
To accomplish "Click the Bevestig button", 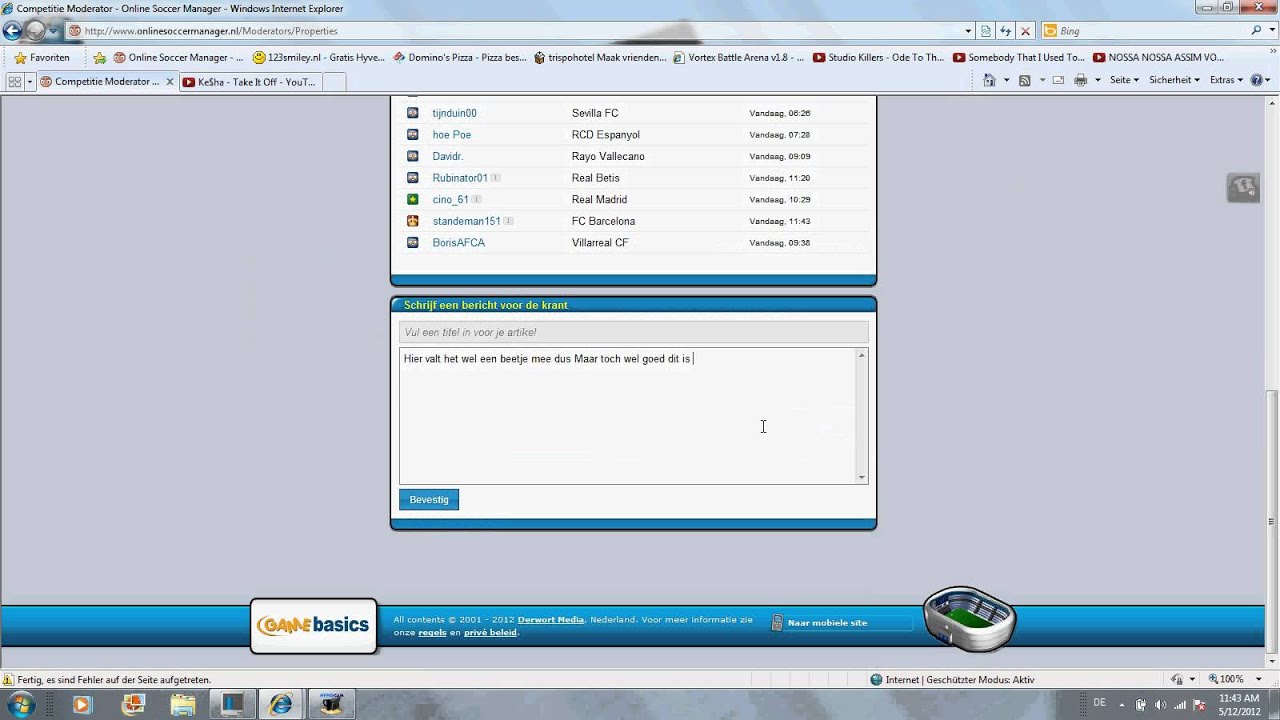I will coord(429,500).
